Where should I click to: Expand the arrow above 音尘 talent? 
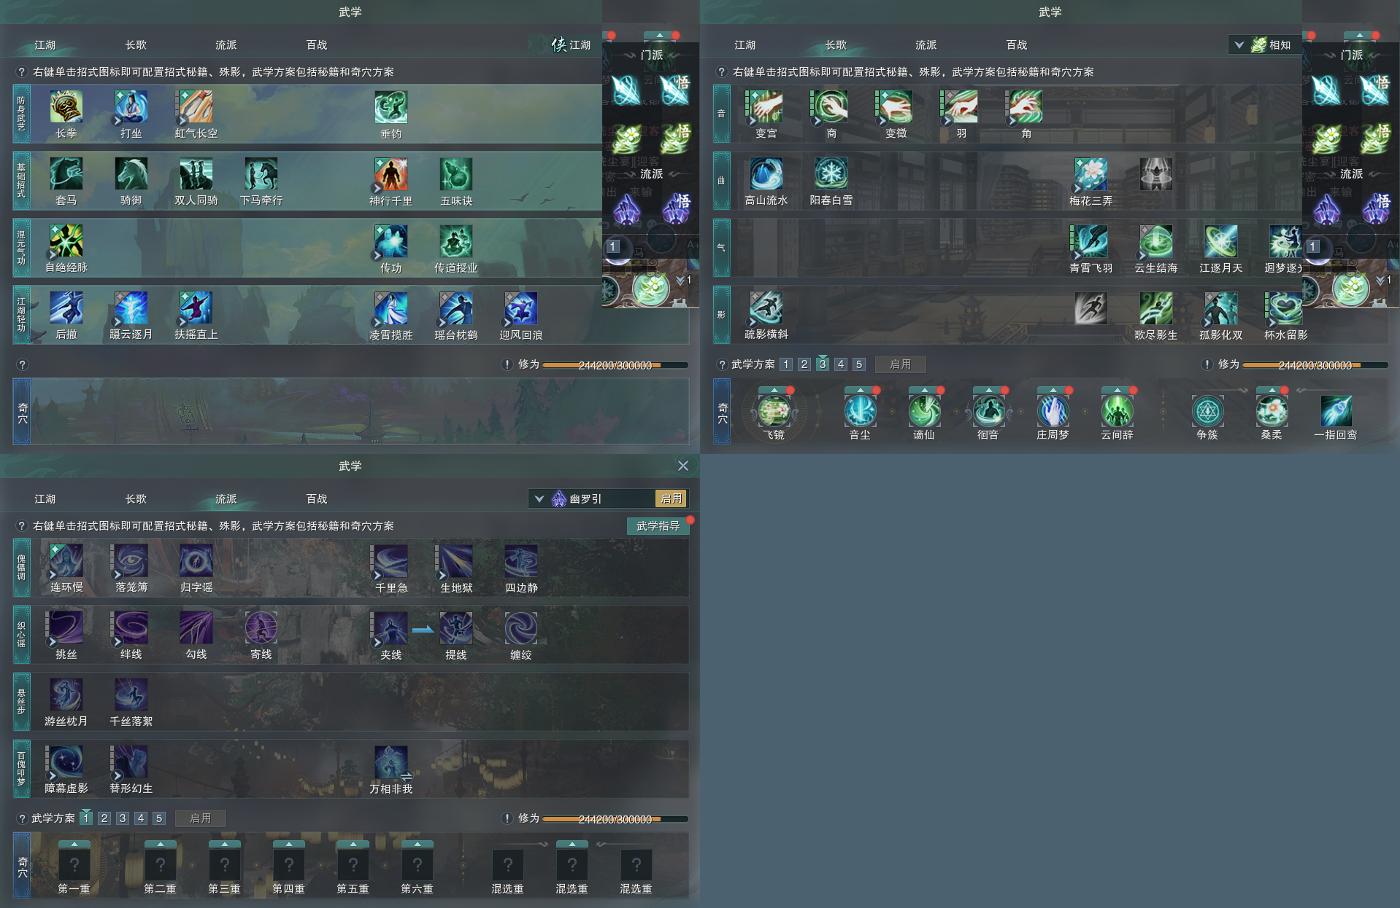tap(860, 391)
